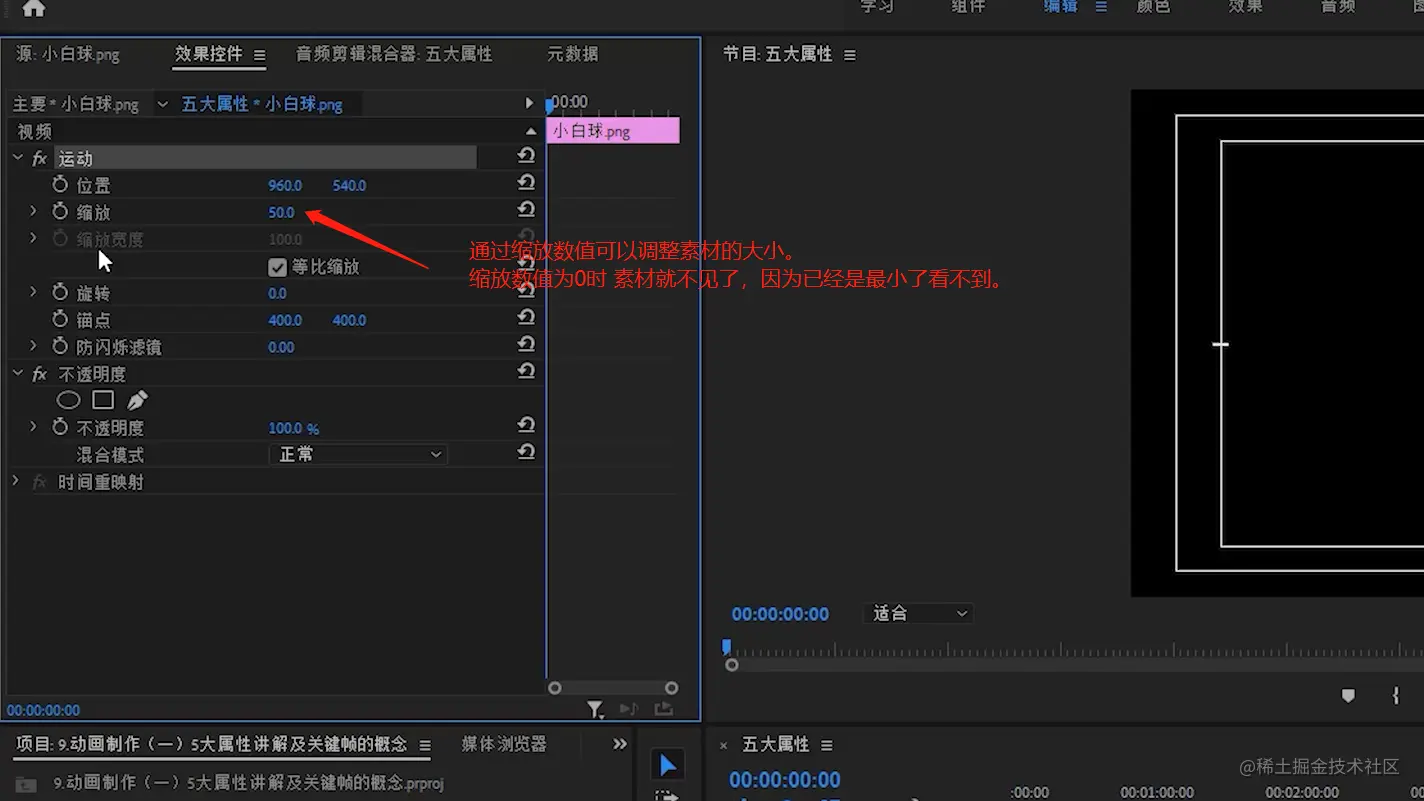Expand the 缩放 property
This screenshot has width=1424, height=801.
coord(33,211)
